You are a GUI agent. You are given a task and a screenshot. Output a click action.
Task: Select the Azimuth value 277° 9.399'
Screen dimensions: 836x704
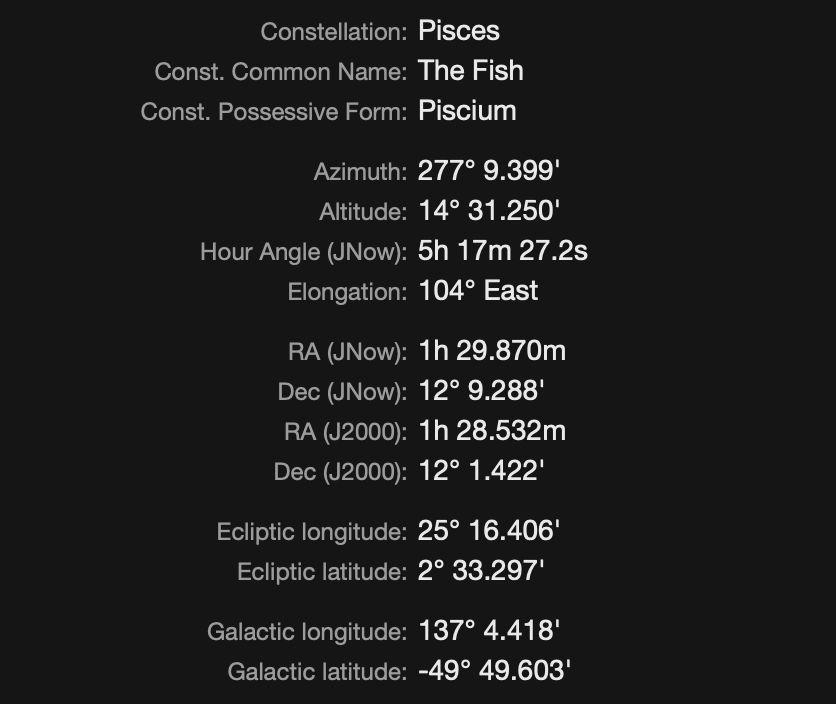[488, 171]
